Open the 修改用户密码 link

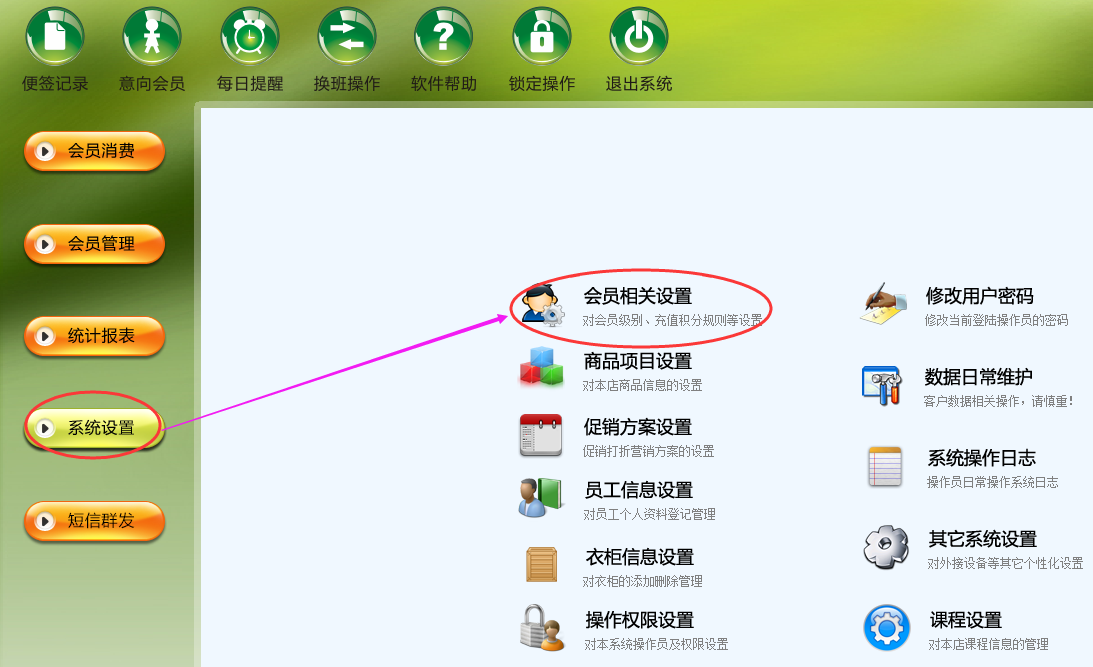(x=979, y=296)
